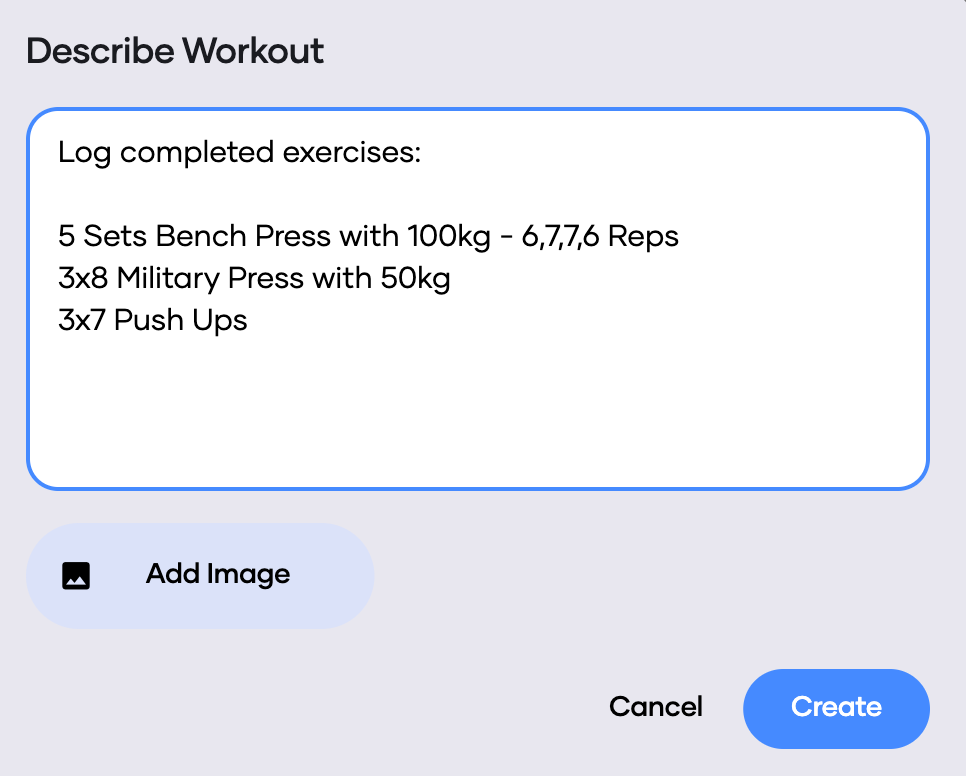Screen dimensions: 966x776
Task: Click on "6,7,7,6 Reps" in the text
Action: pyautogui.click(x=600, y=237)
